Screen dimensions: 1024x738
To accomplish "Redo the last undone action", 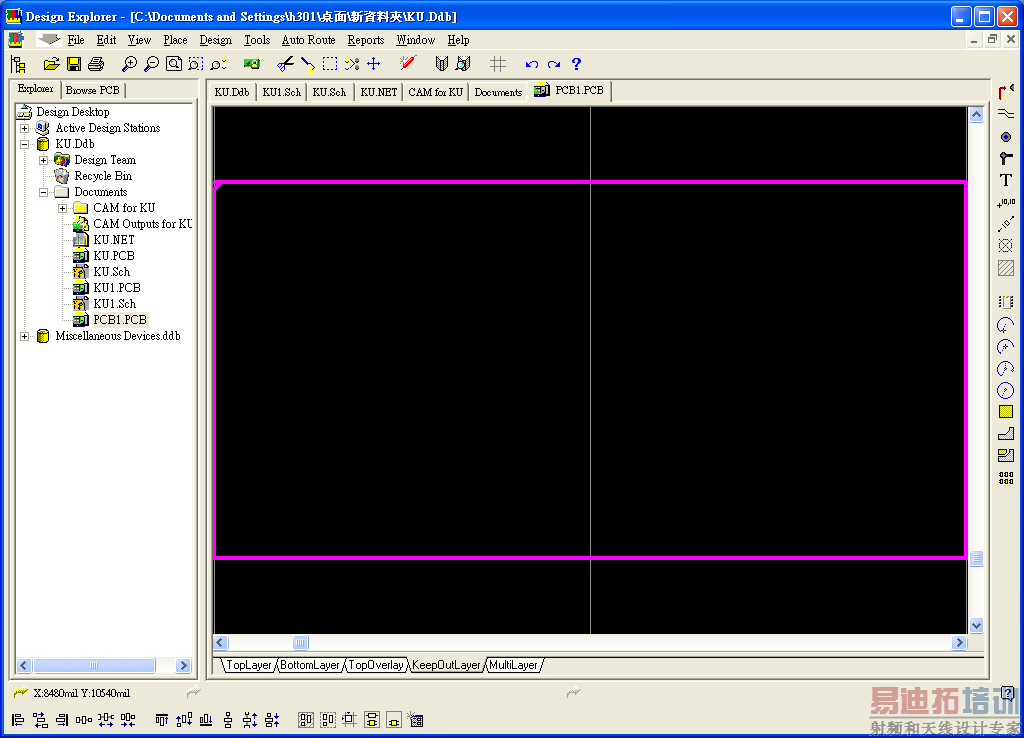I will (554, 64).
